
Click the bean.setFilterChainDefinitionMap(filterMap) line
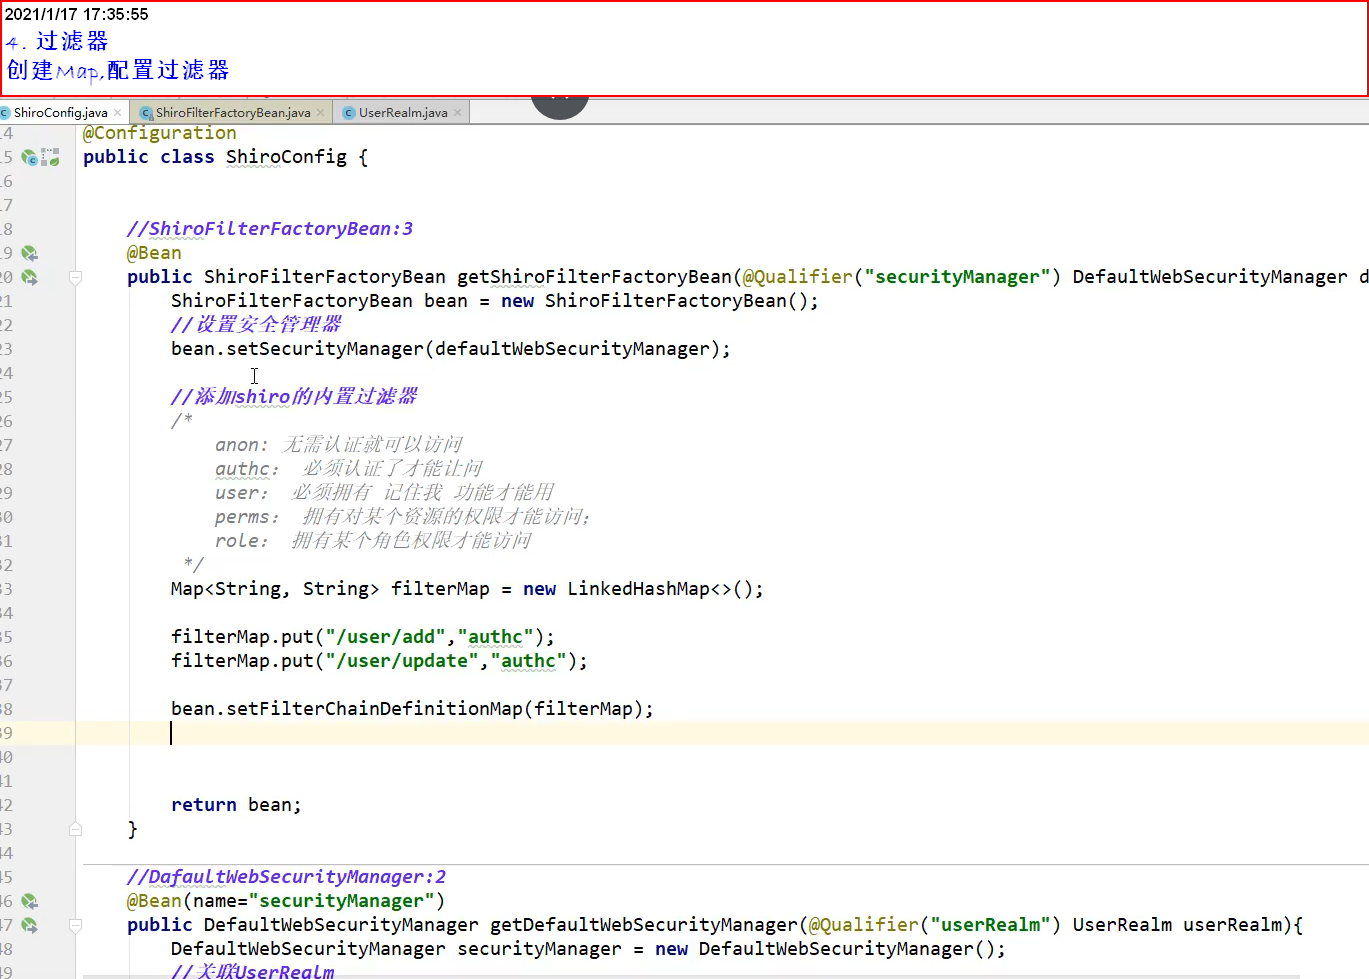coord(412,709)
